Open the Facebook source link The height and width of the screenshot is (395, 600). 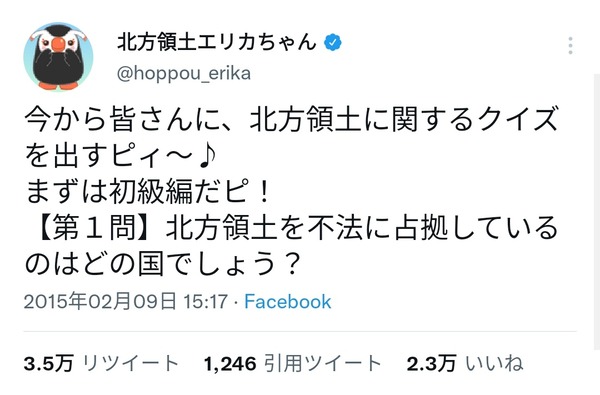(287, 302)
